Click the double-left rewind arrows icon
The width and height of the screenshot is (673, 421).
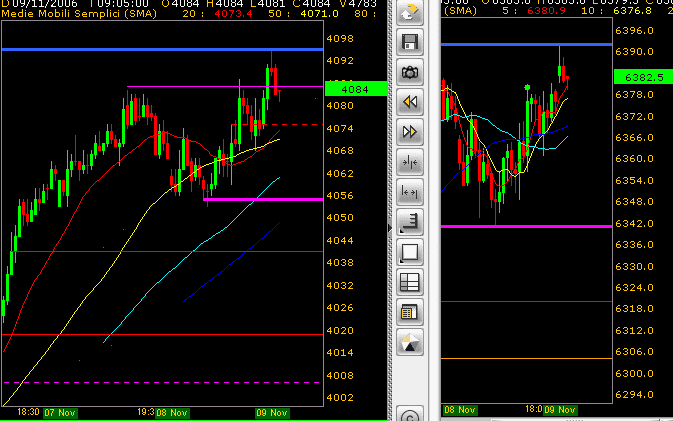point(410,102)
